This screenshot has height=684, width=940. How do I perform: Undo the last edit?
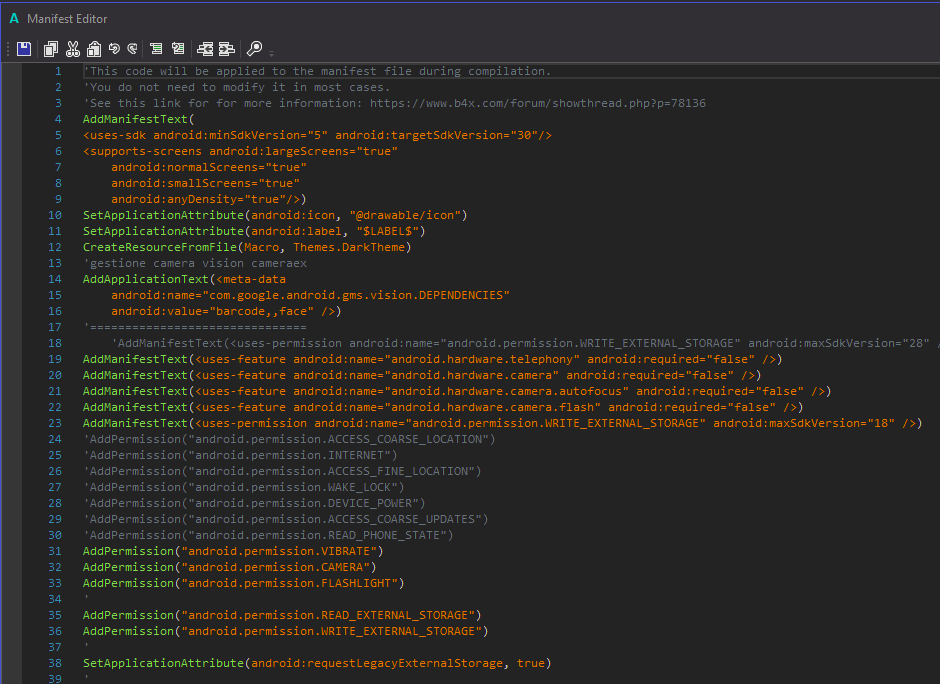[x=114, y=48]
